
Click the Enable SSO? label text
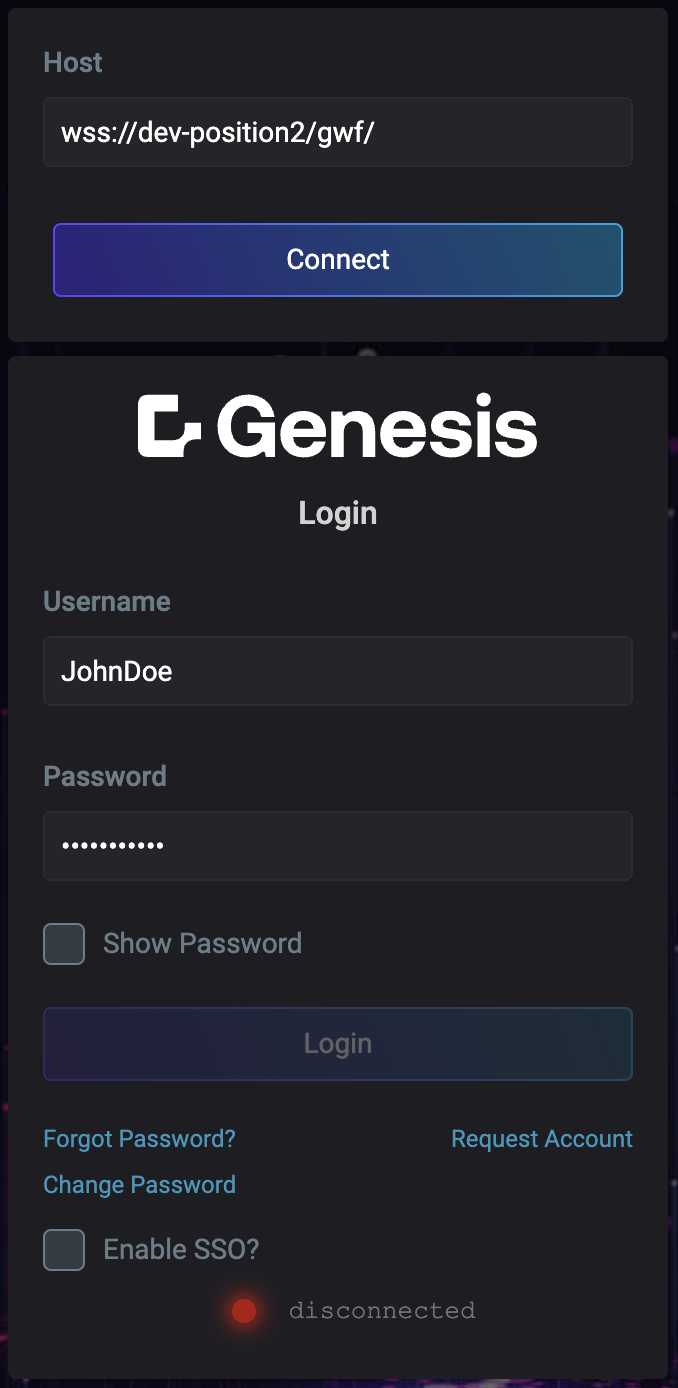(181, 1250)
